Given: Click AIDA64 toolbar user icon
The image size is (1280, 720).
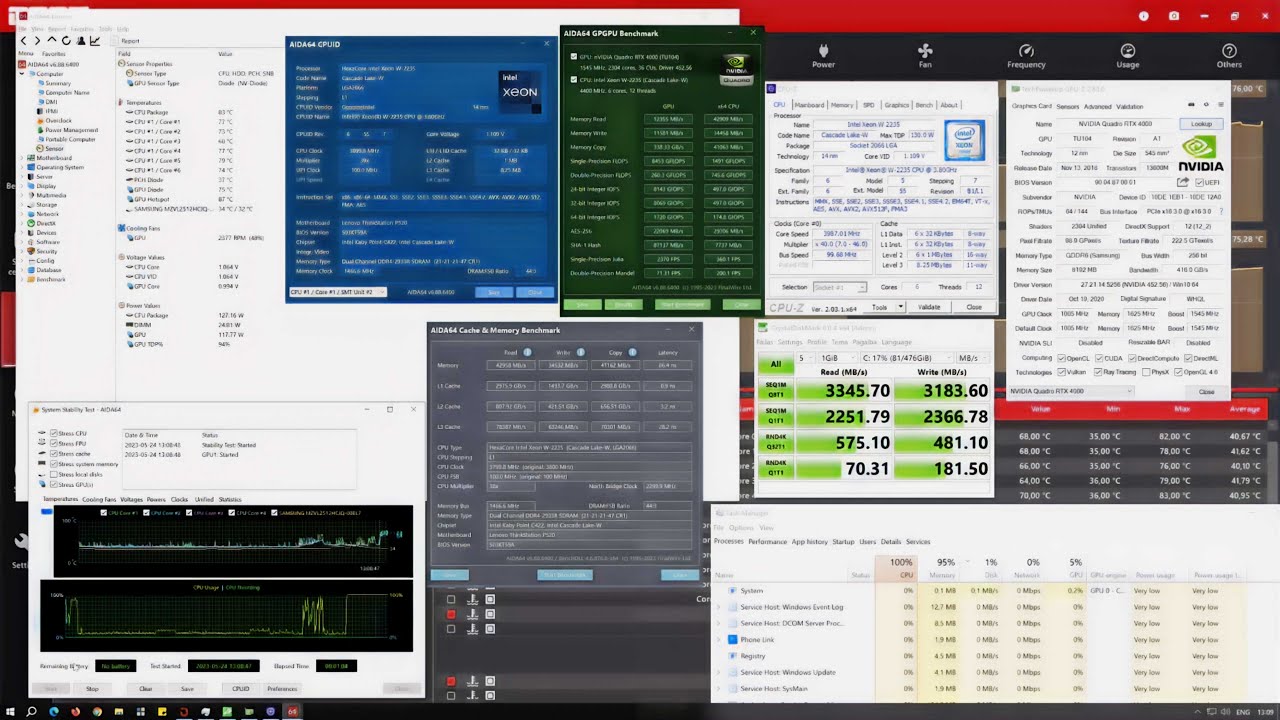Looking at the screenshot, I should 81,41.
